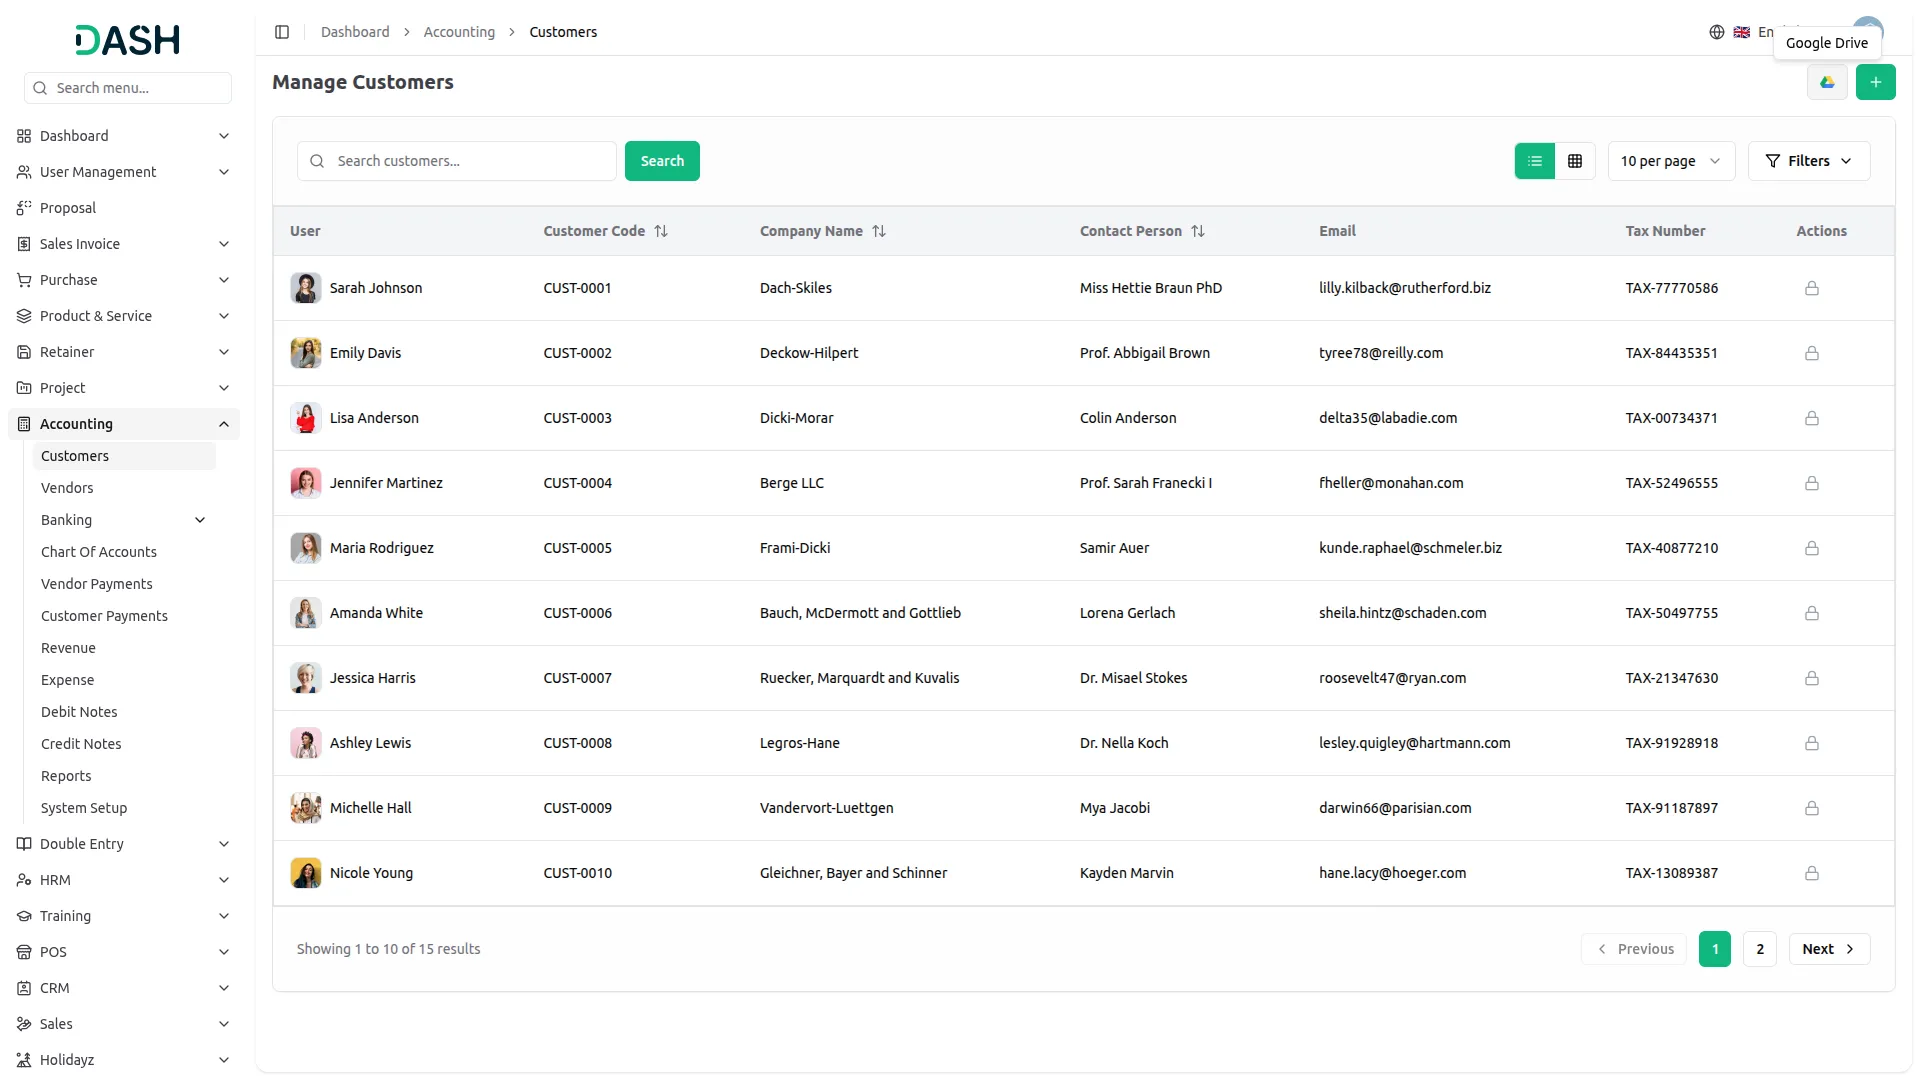Click the Search button
Image resolution: width=1920 pixels, height=1080 pixels.
(661, 161)
